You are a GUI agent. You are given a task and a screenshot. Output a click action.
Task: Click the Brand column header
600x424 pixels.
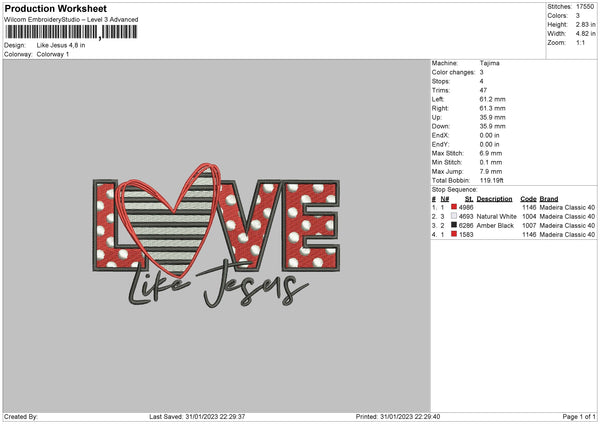pos(549,199)
